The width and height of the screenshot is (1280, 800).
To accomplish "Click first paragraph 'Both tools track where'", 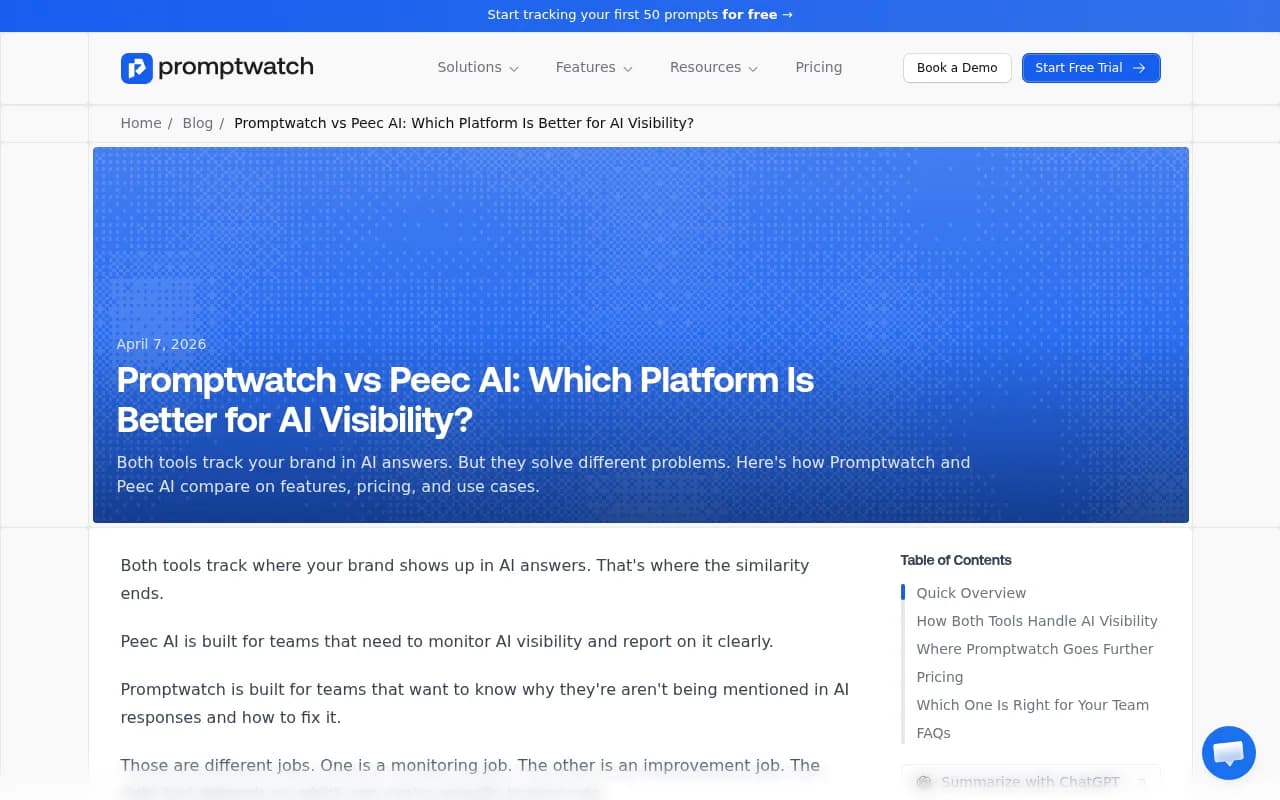I will pos(465,579).
